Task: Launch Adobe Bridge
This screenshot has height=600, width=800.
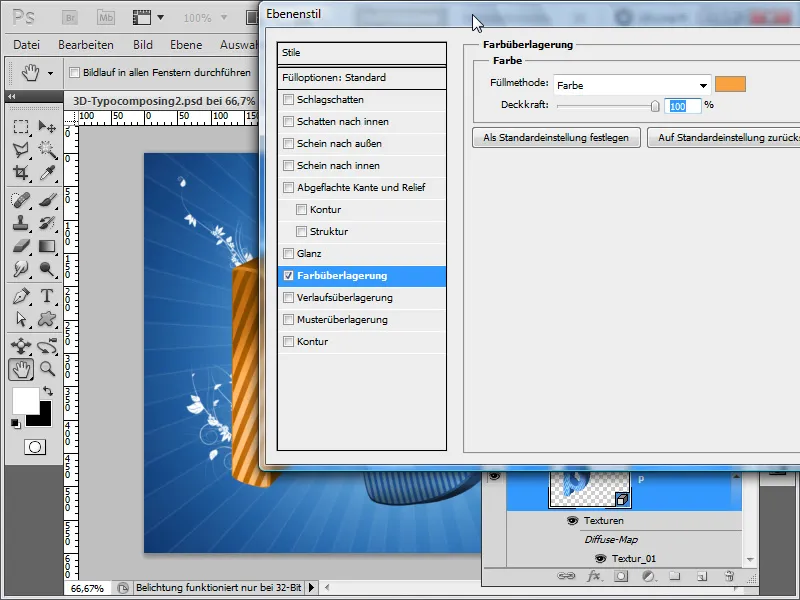Action: click(70, 18)
